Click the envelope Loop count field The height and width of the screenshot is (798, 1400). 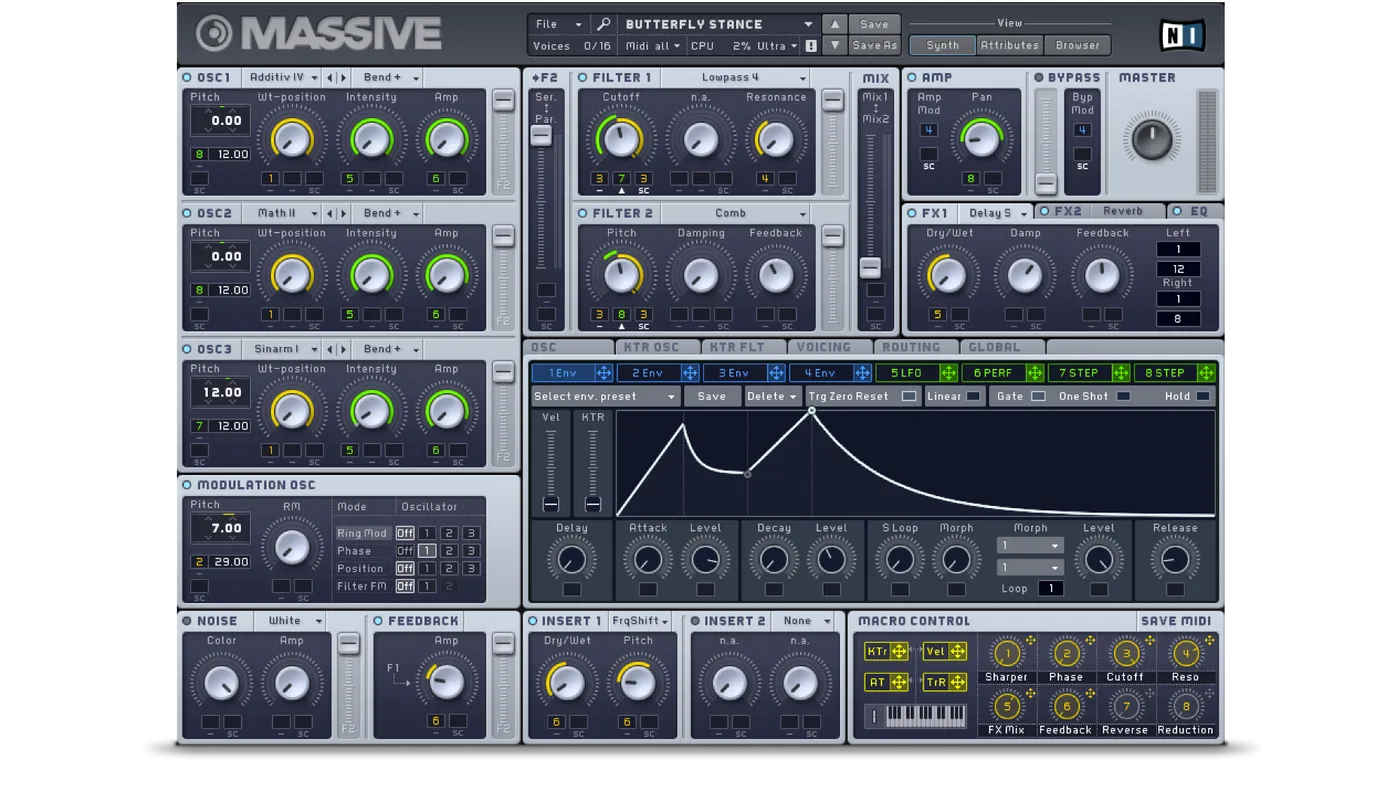1050,589
